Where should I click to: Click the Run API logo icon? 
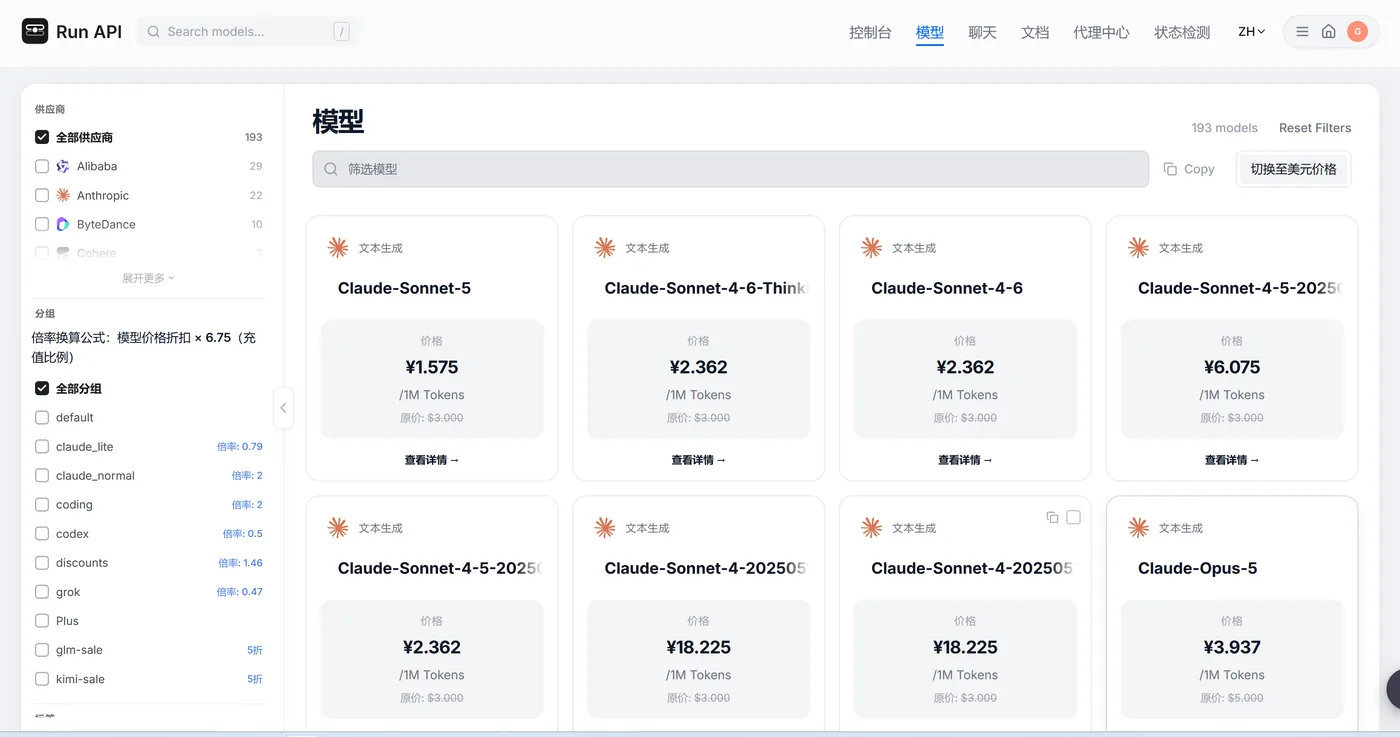click(x=35, y=31)
